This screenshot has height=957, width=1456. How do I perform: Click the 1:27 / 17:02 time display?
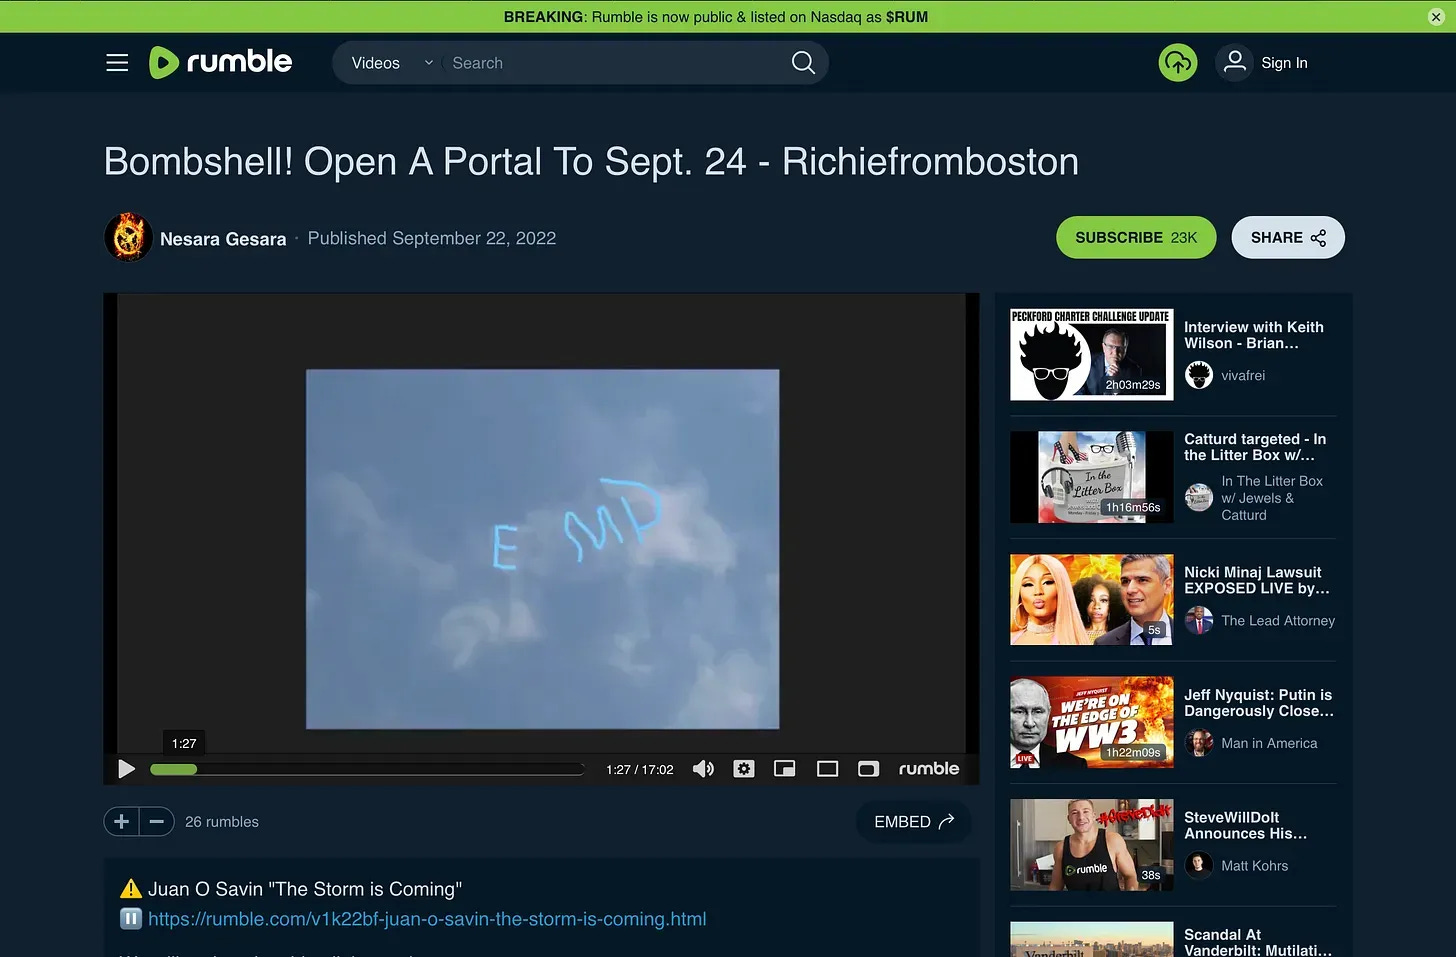(x=640, y=770)
